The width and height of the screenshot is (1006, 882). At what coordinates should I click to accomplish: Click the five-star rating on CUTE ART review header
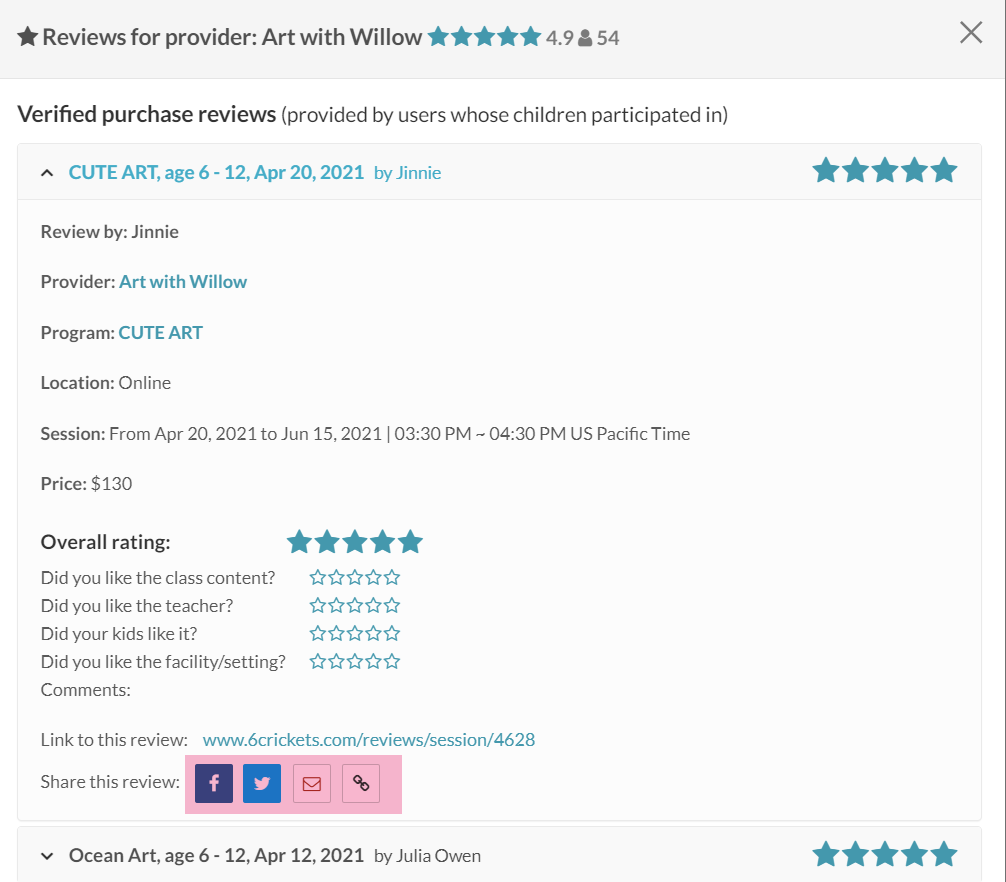pyautogui.click(x=884, y=171)
